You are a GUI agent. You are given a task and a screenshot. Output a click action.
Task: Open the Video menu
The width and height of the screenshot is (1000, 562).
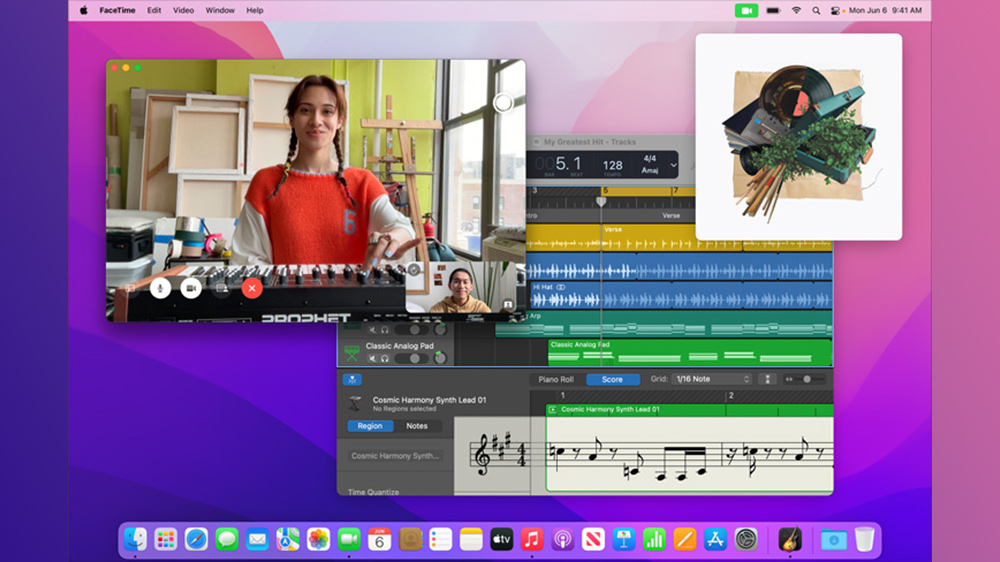183,10
